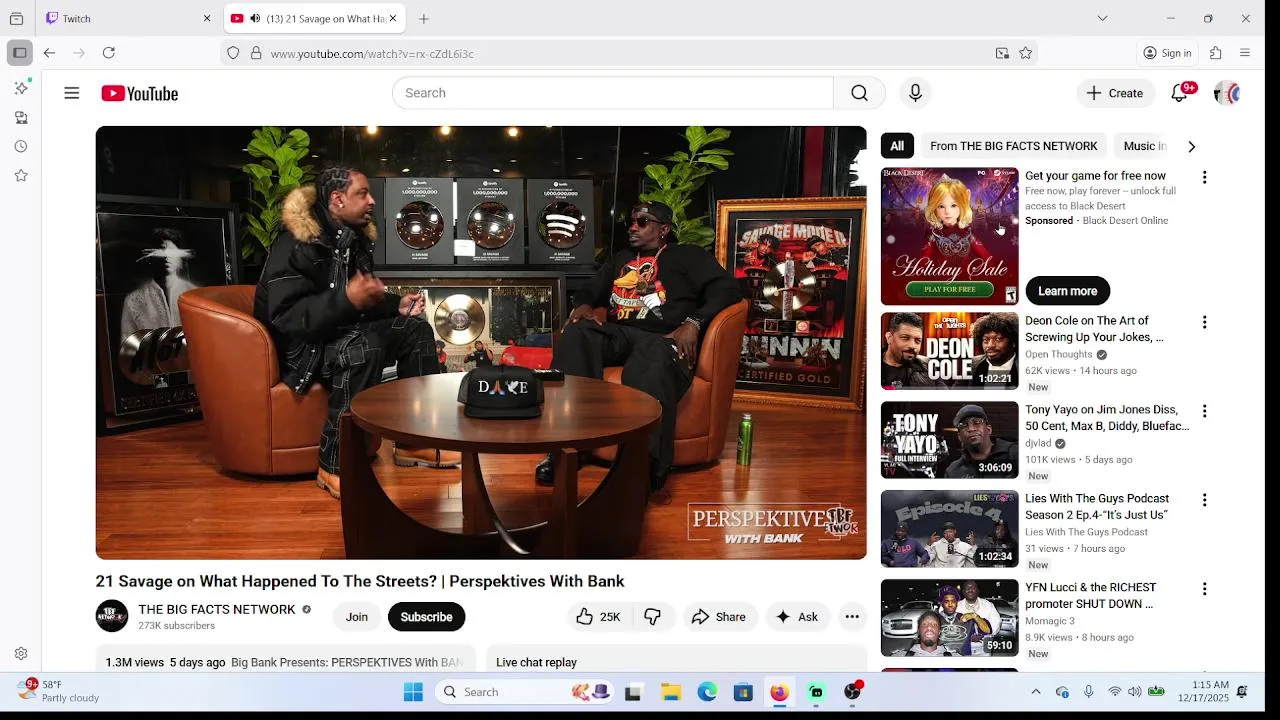Open Deon Cole video thumbnail

(949, 351)
